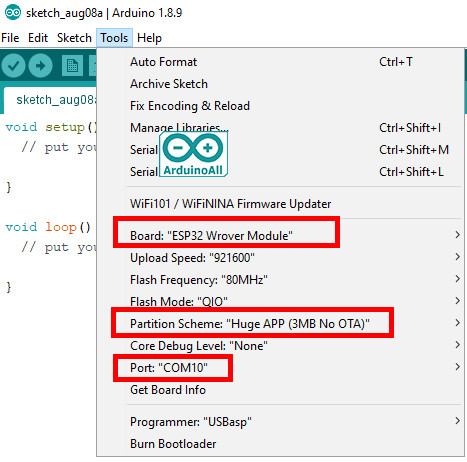Select Fix Encoding & Reload
The width and height of the screenshot is (467, 462).
tap(280, 106)
